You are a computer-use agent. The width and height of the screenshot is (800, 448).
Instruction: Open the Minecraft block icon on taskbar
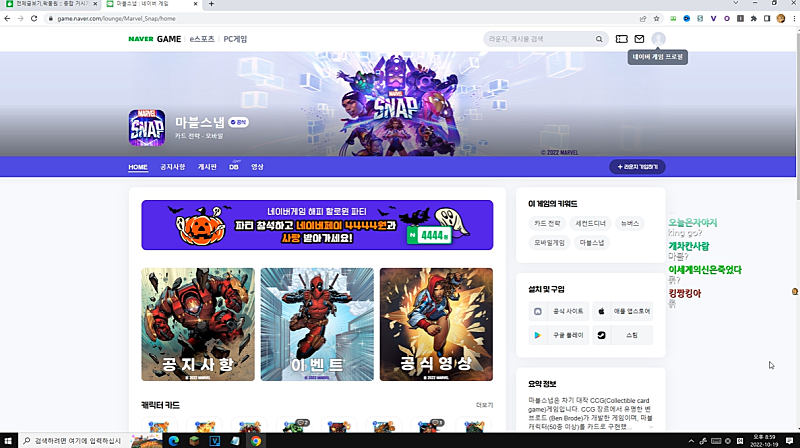[x=194, y=441]
